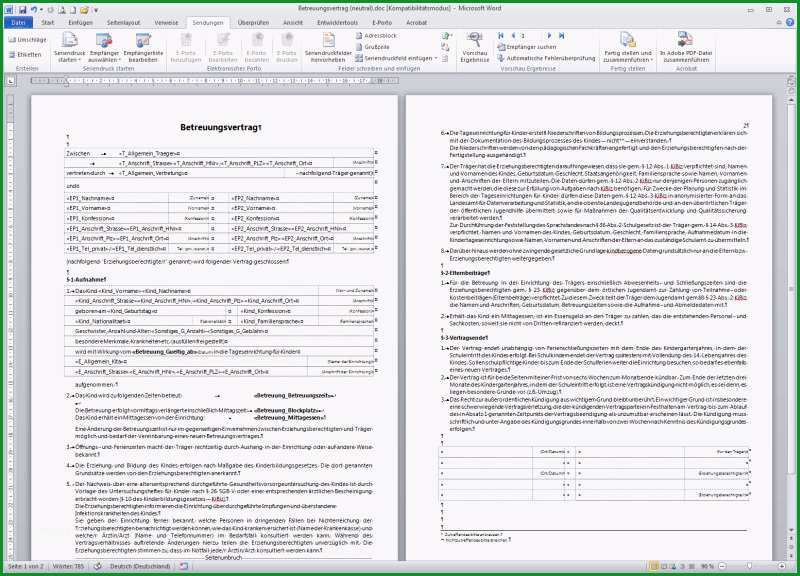The width and height of the screenshot is (800, 576).
Task: Click the Betreuungsvertrag document heading
Action: click(220, 127)
